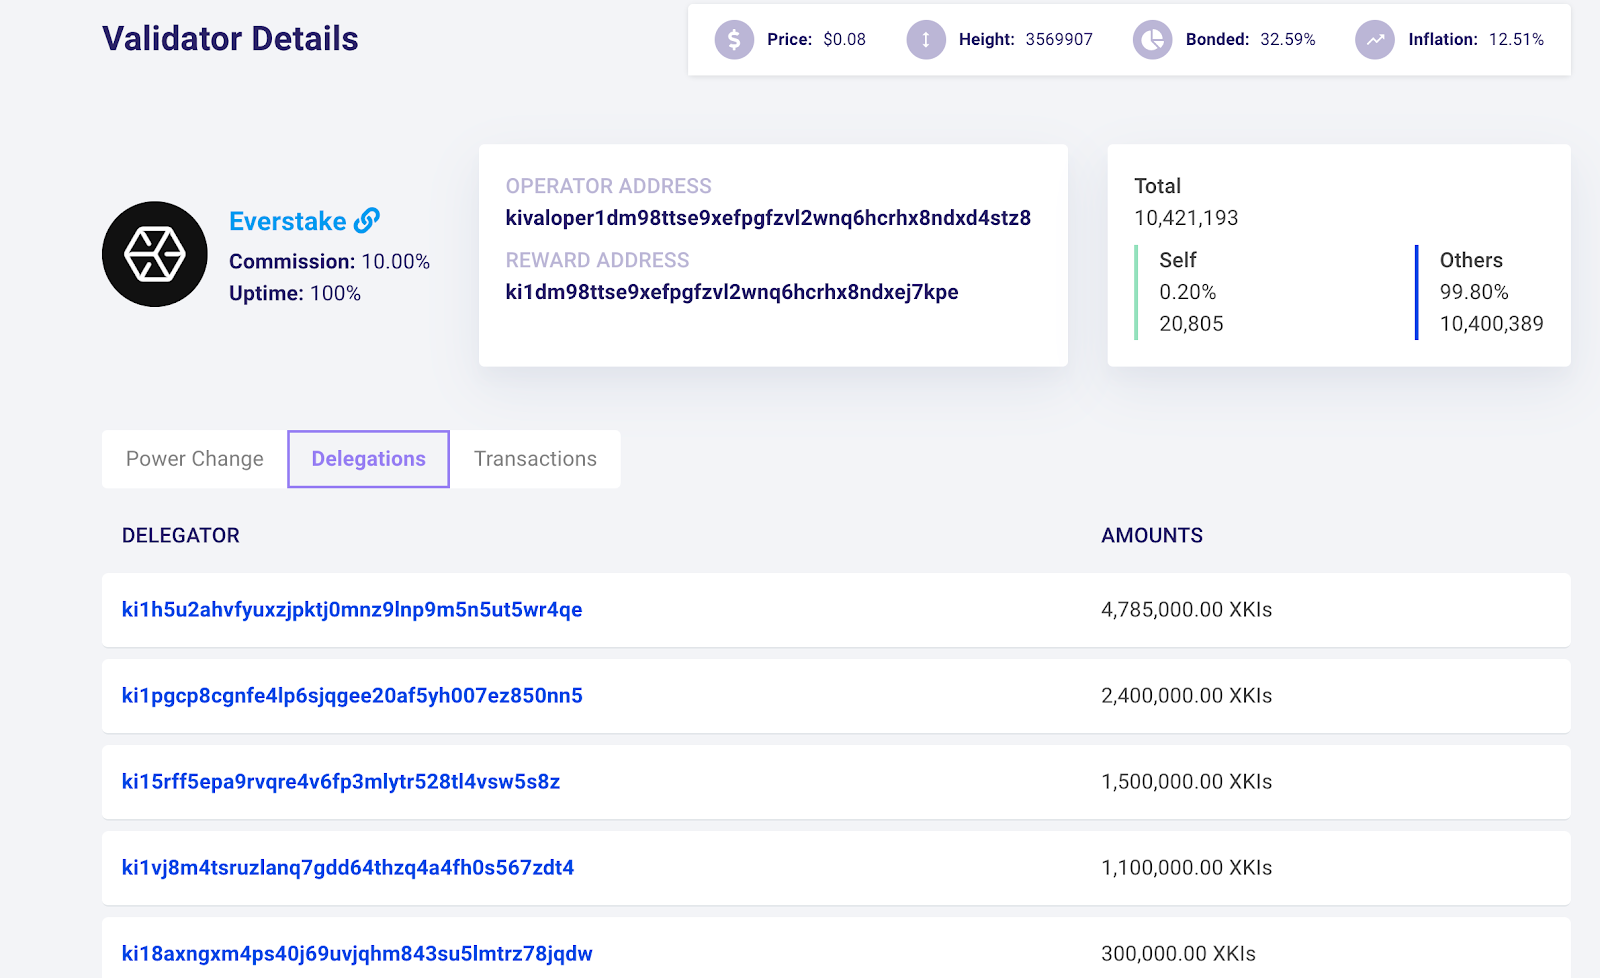Click the block height value 3569907
The height and width of the screenshot is (978, 1600).
(x=1059, y=39)
